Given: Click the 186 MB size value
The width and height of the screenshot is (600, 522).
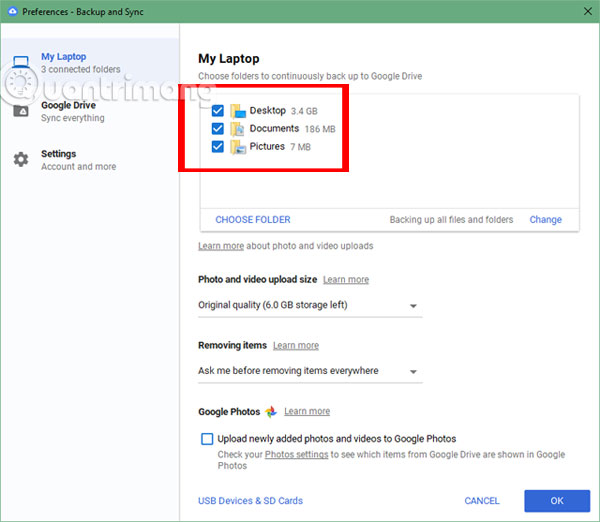Looking at the screenshot, I should tap(320, 129).
